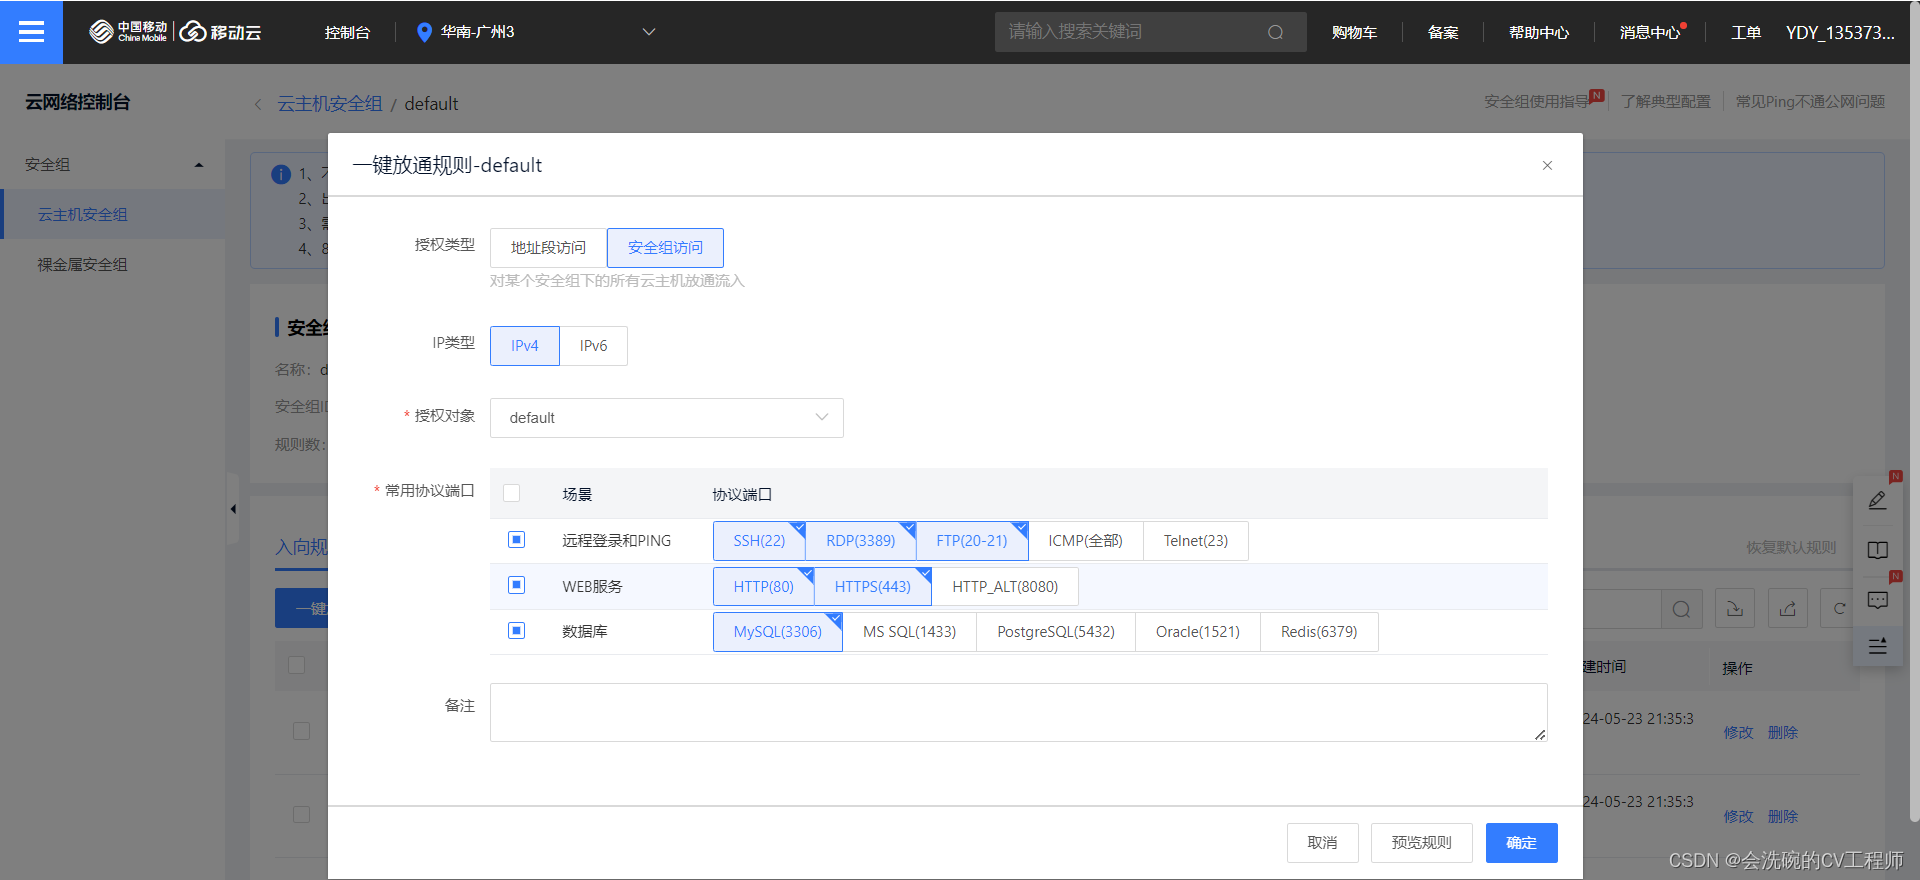Open 帮助中心 in top navigation
1920x880 pixels.
[x=1539, y=32]
